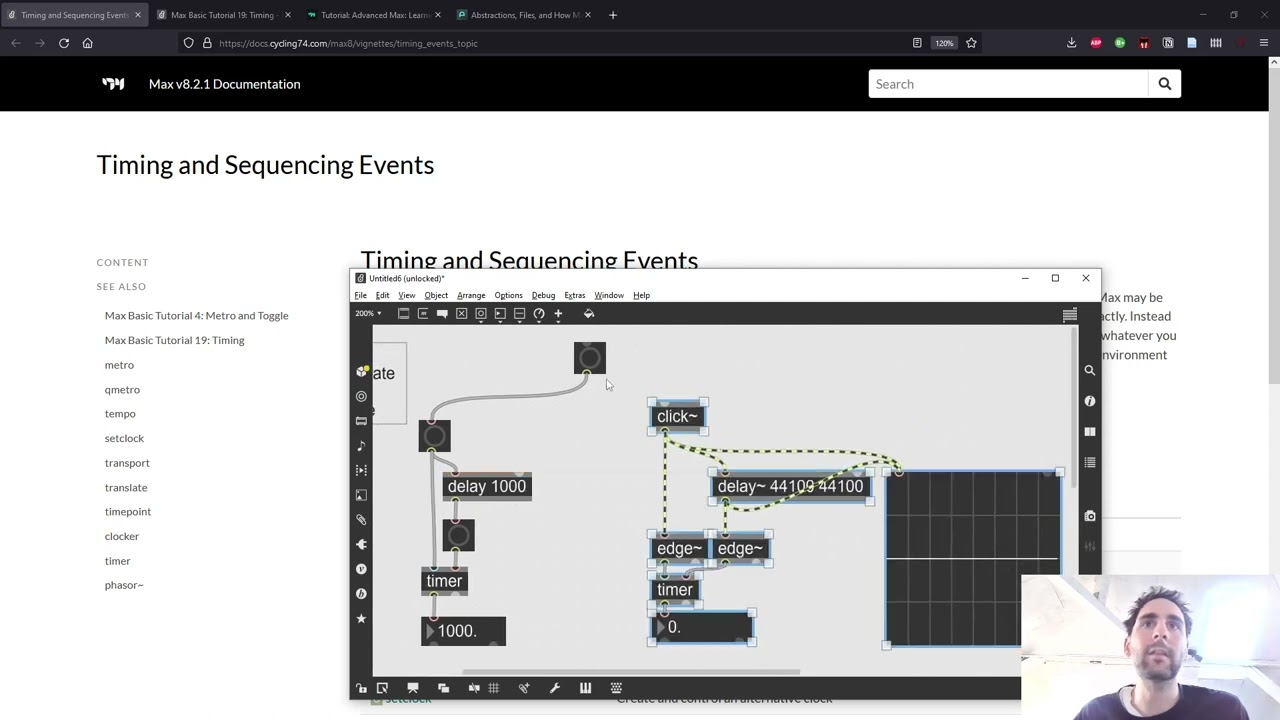This screenshot has height=720, width=1280.
Task: Open the 200% zoom dropdown in the patcher
Action: click(368, 314)
